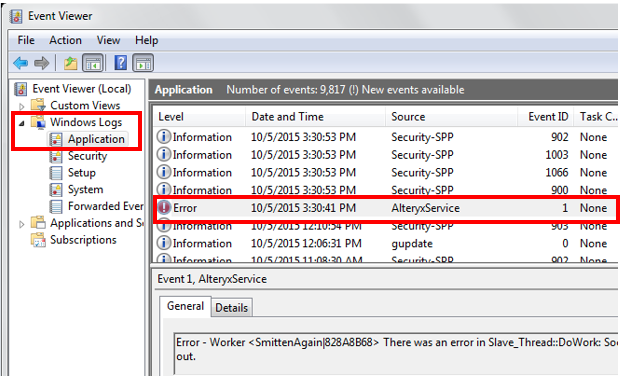Open the View menu

(109, 40)
